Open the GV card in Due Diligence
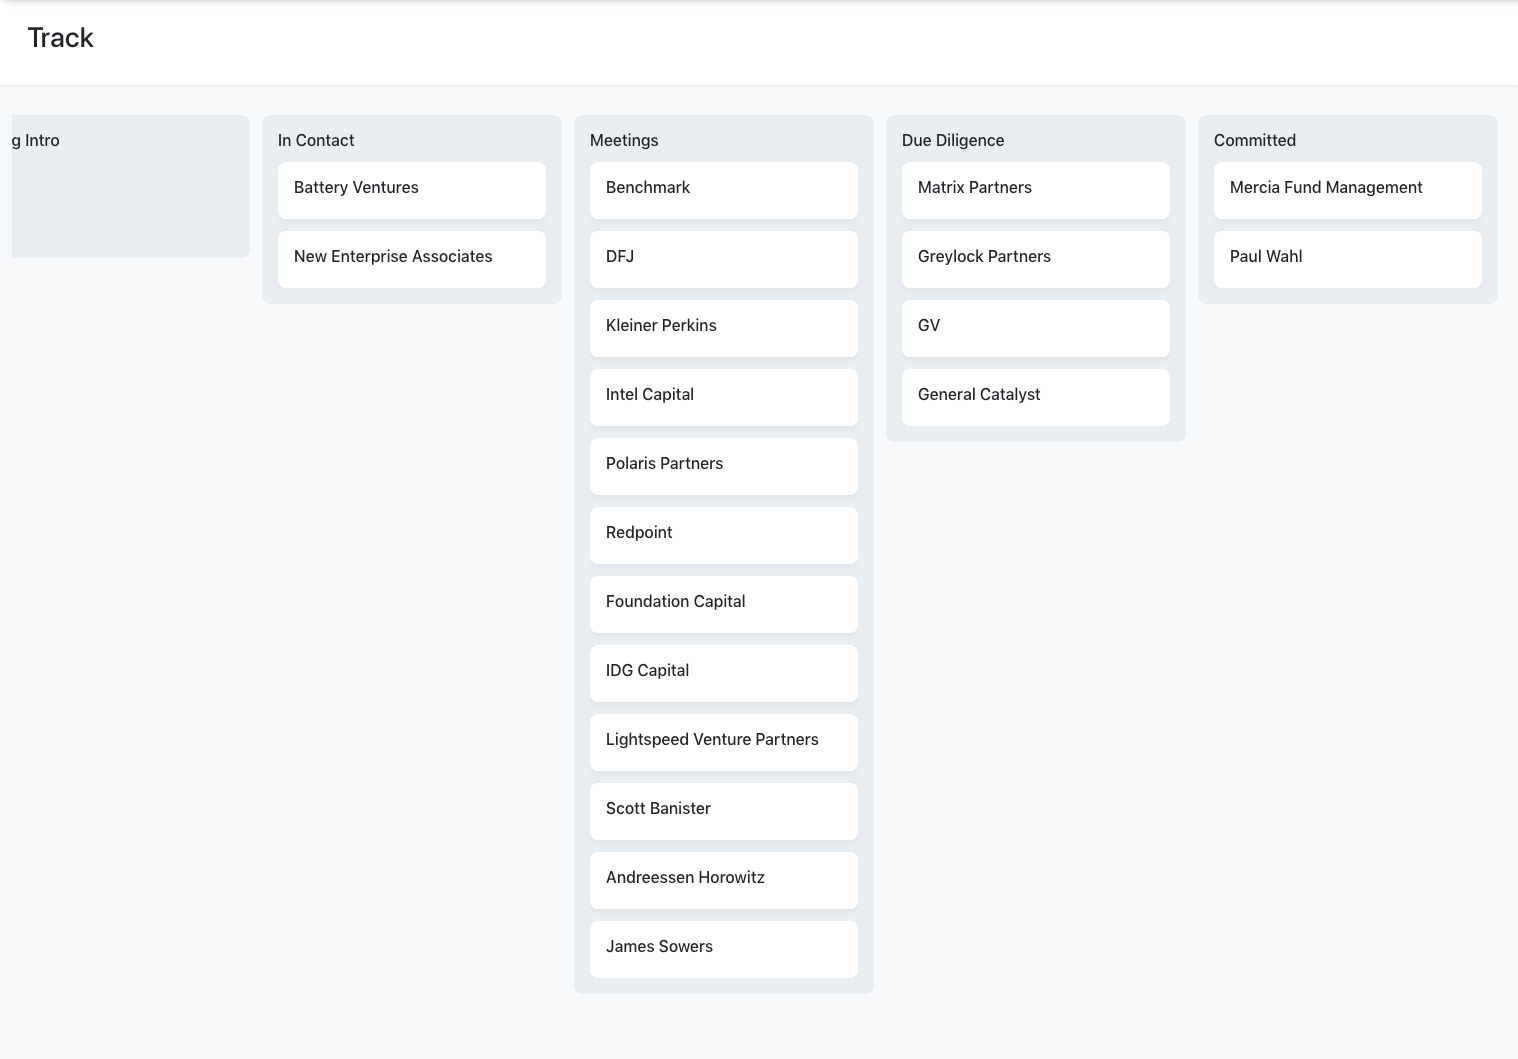This screenshot has width=1518, height=1059. [1036, 328]
